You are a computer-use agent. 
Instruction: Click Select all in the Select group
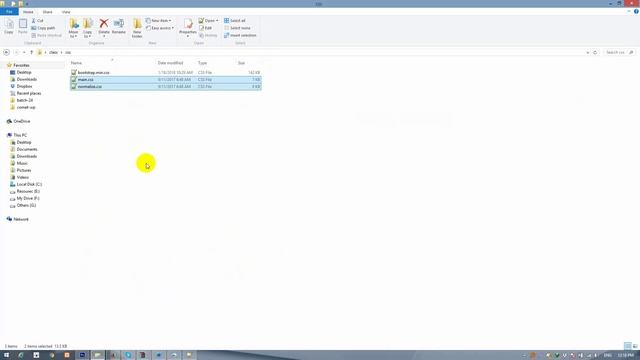click(x=235, y=20)
